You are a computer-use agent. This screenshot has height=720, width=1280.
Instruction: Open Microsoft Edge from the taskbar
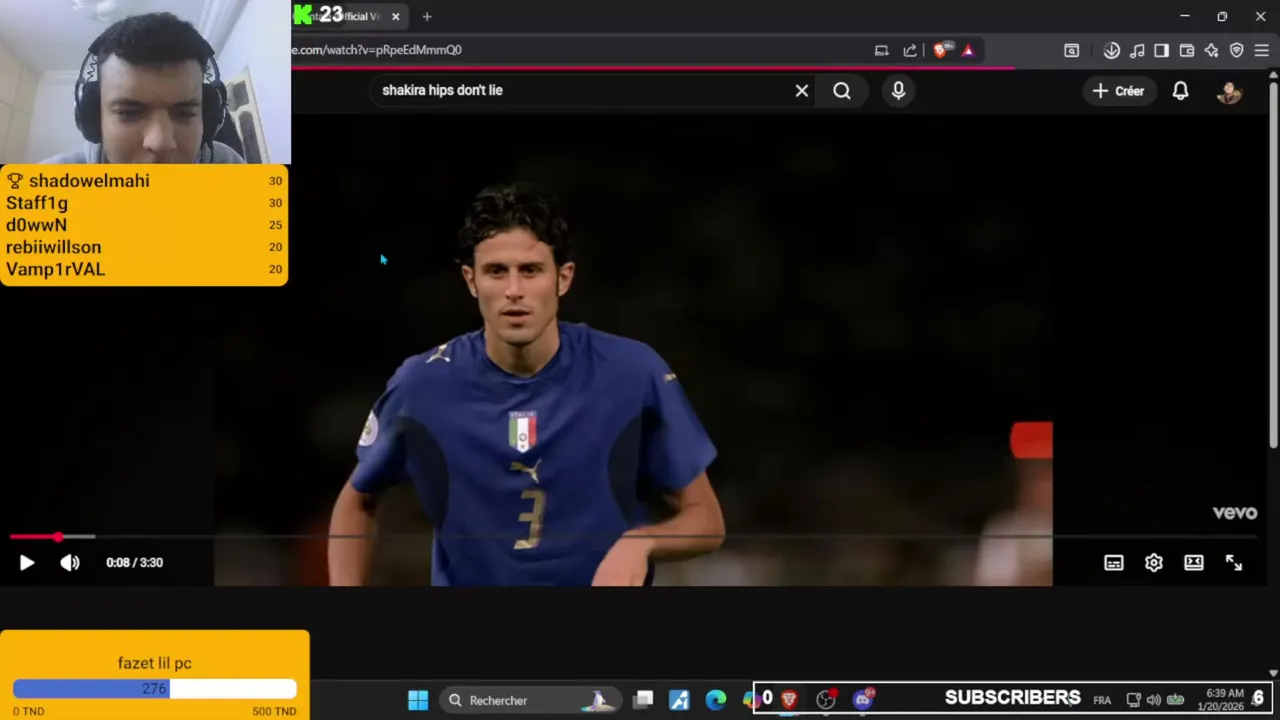pyautogui.click(x=716, y=700)
